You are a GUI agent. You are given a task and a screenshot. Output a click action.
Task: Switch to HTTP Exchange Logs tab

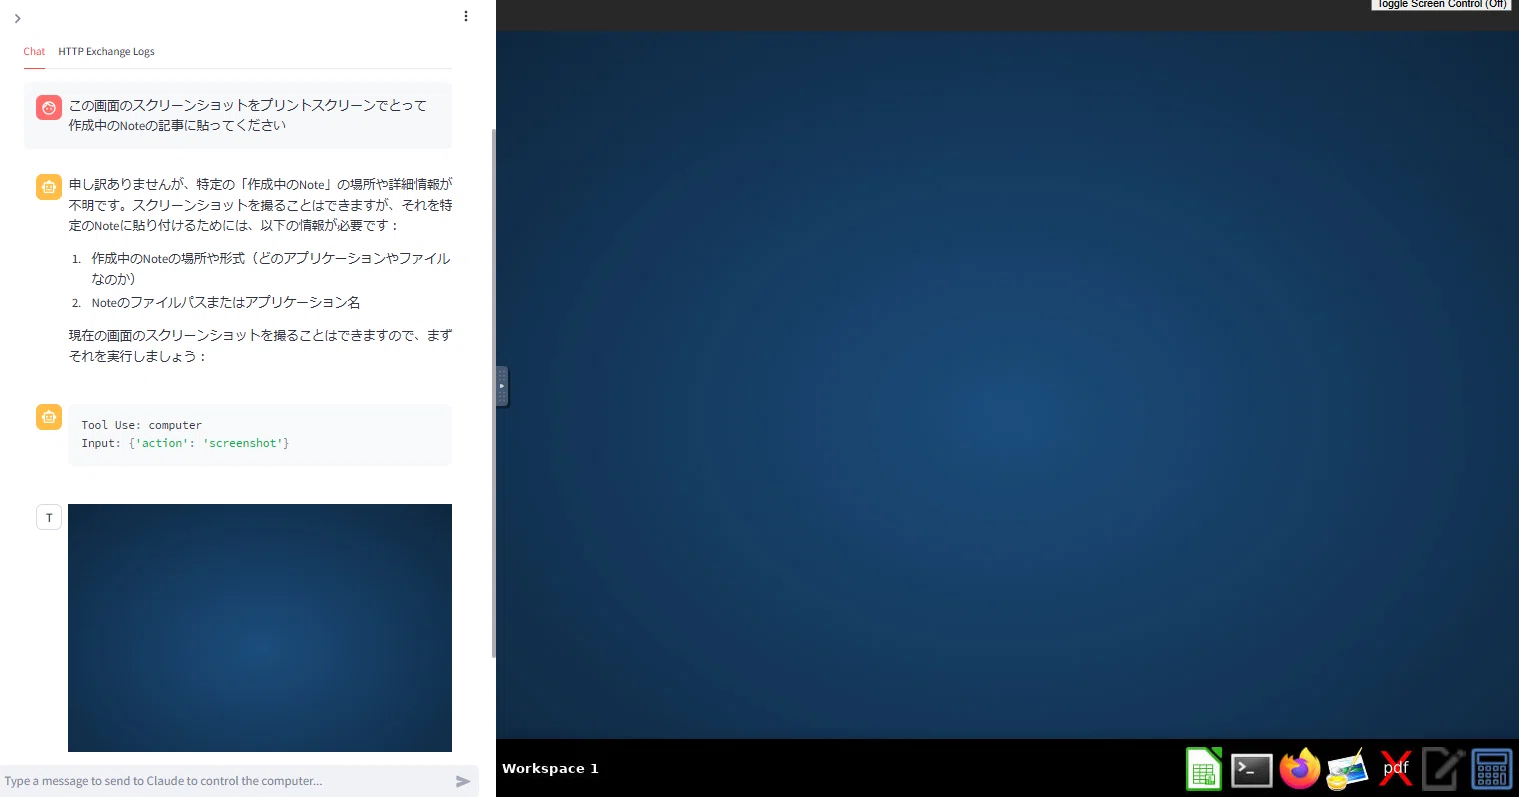106,51
